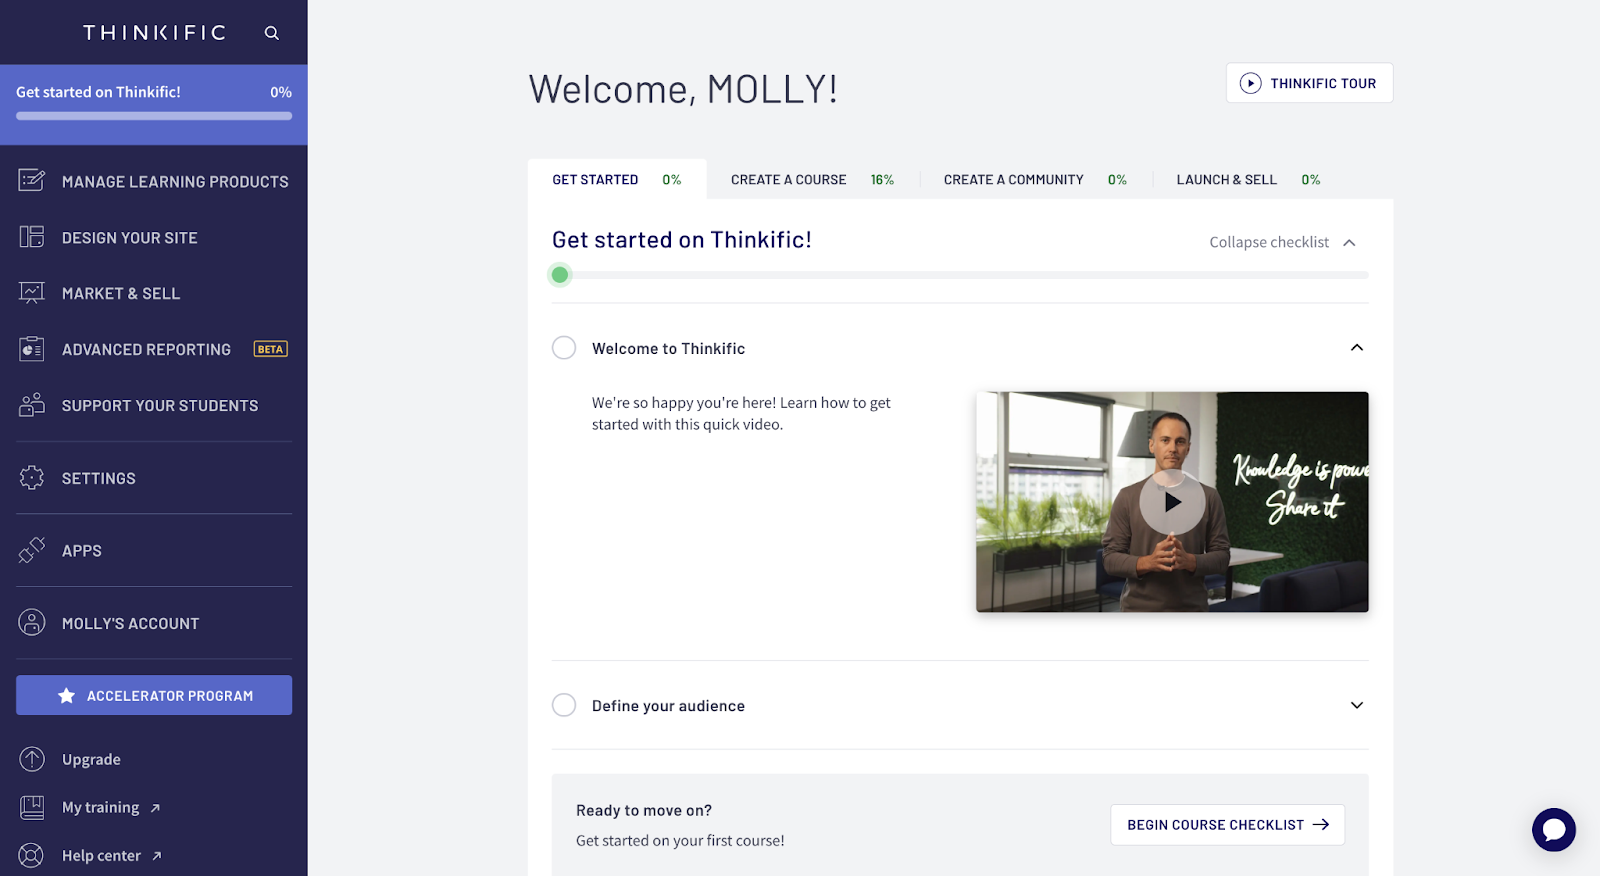Open Settings gear icon
This screenshot has height=876, width=1600.
[x=32, y=478]
